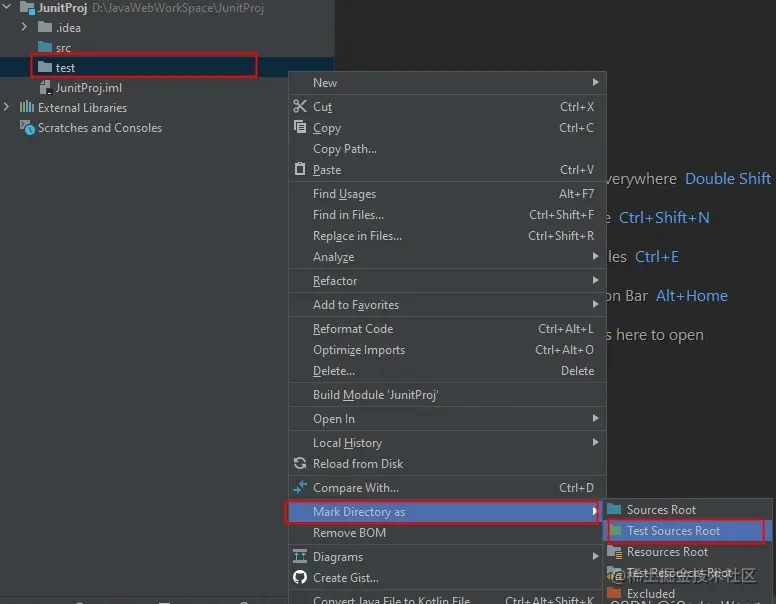Click the Diagrams icon
This screenshot has height=604, width=776.
click(x=300, y=556)
